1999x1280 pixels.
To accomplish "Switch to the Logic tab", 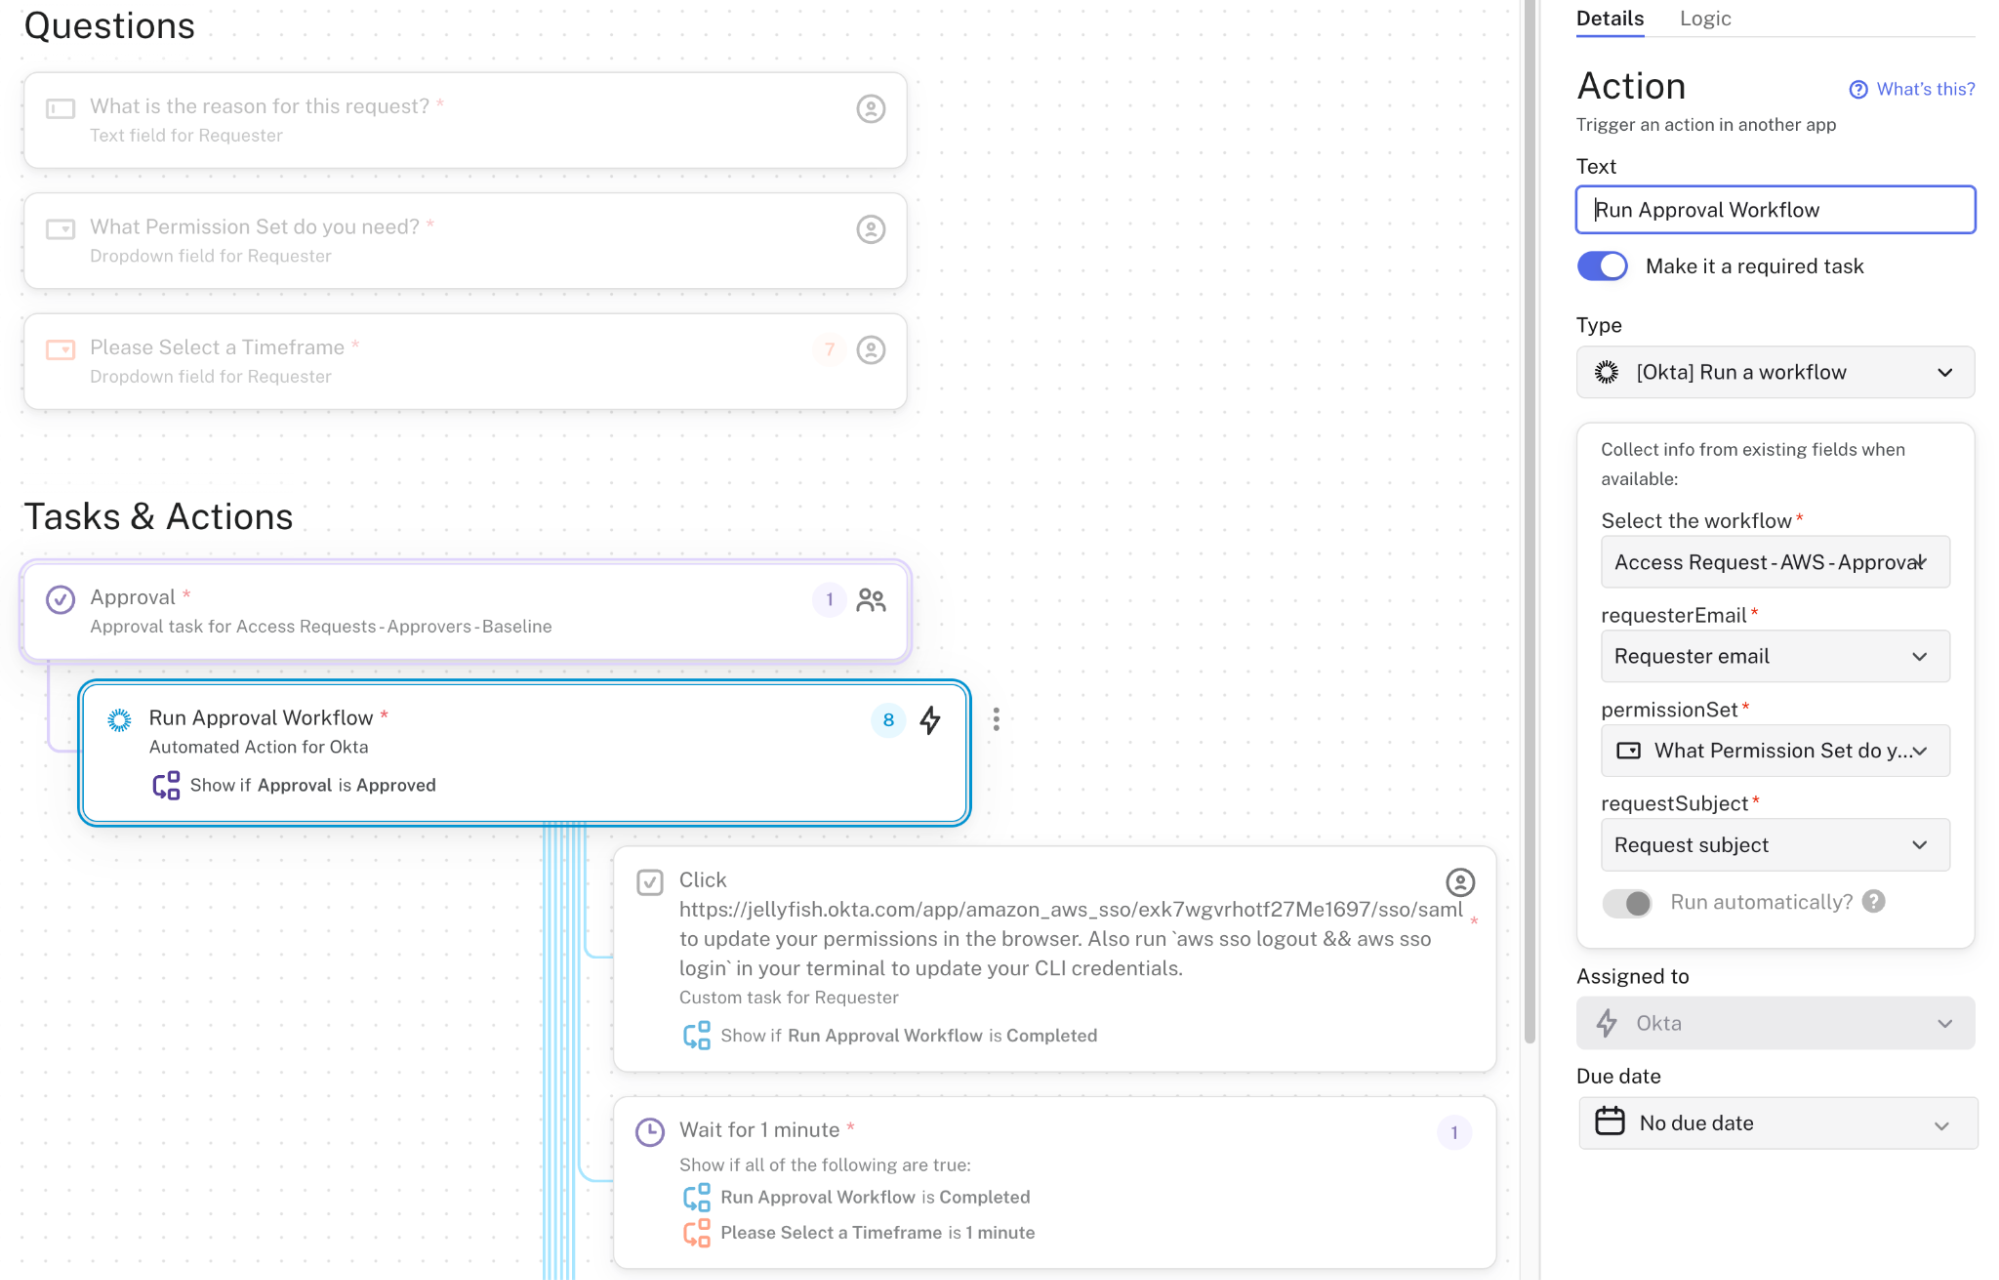I will [1705, 19].
